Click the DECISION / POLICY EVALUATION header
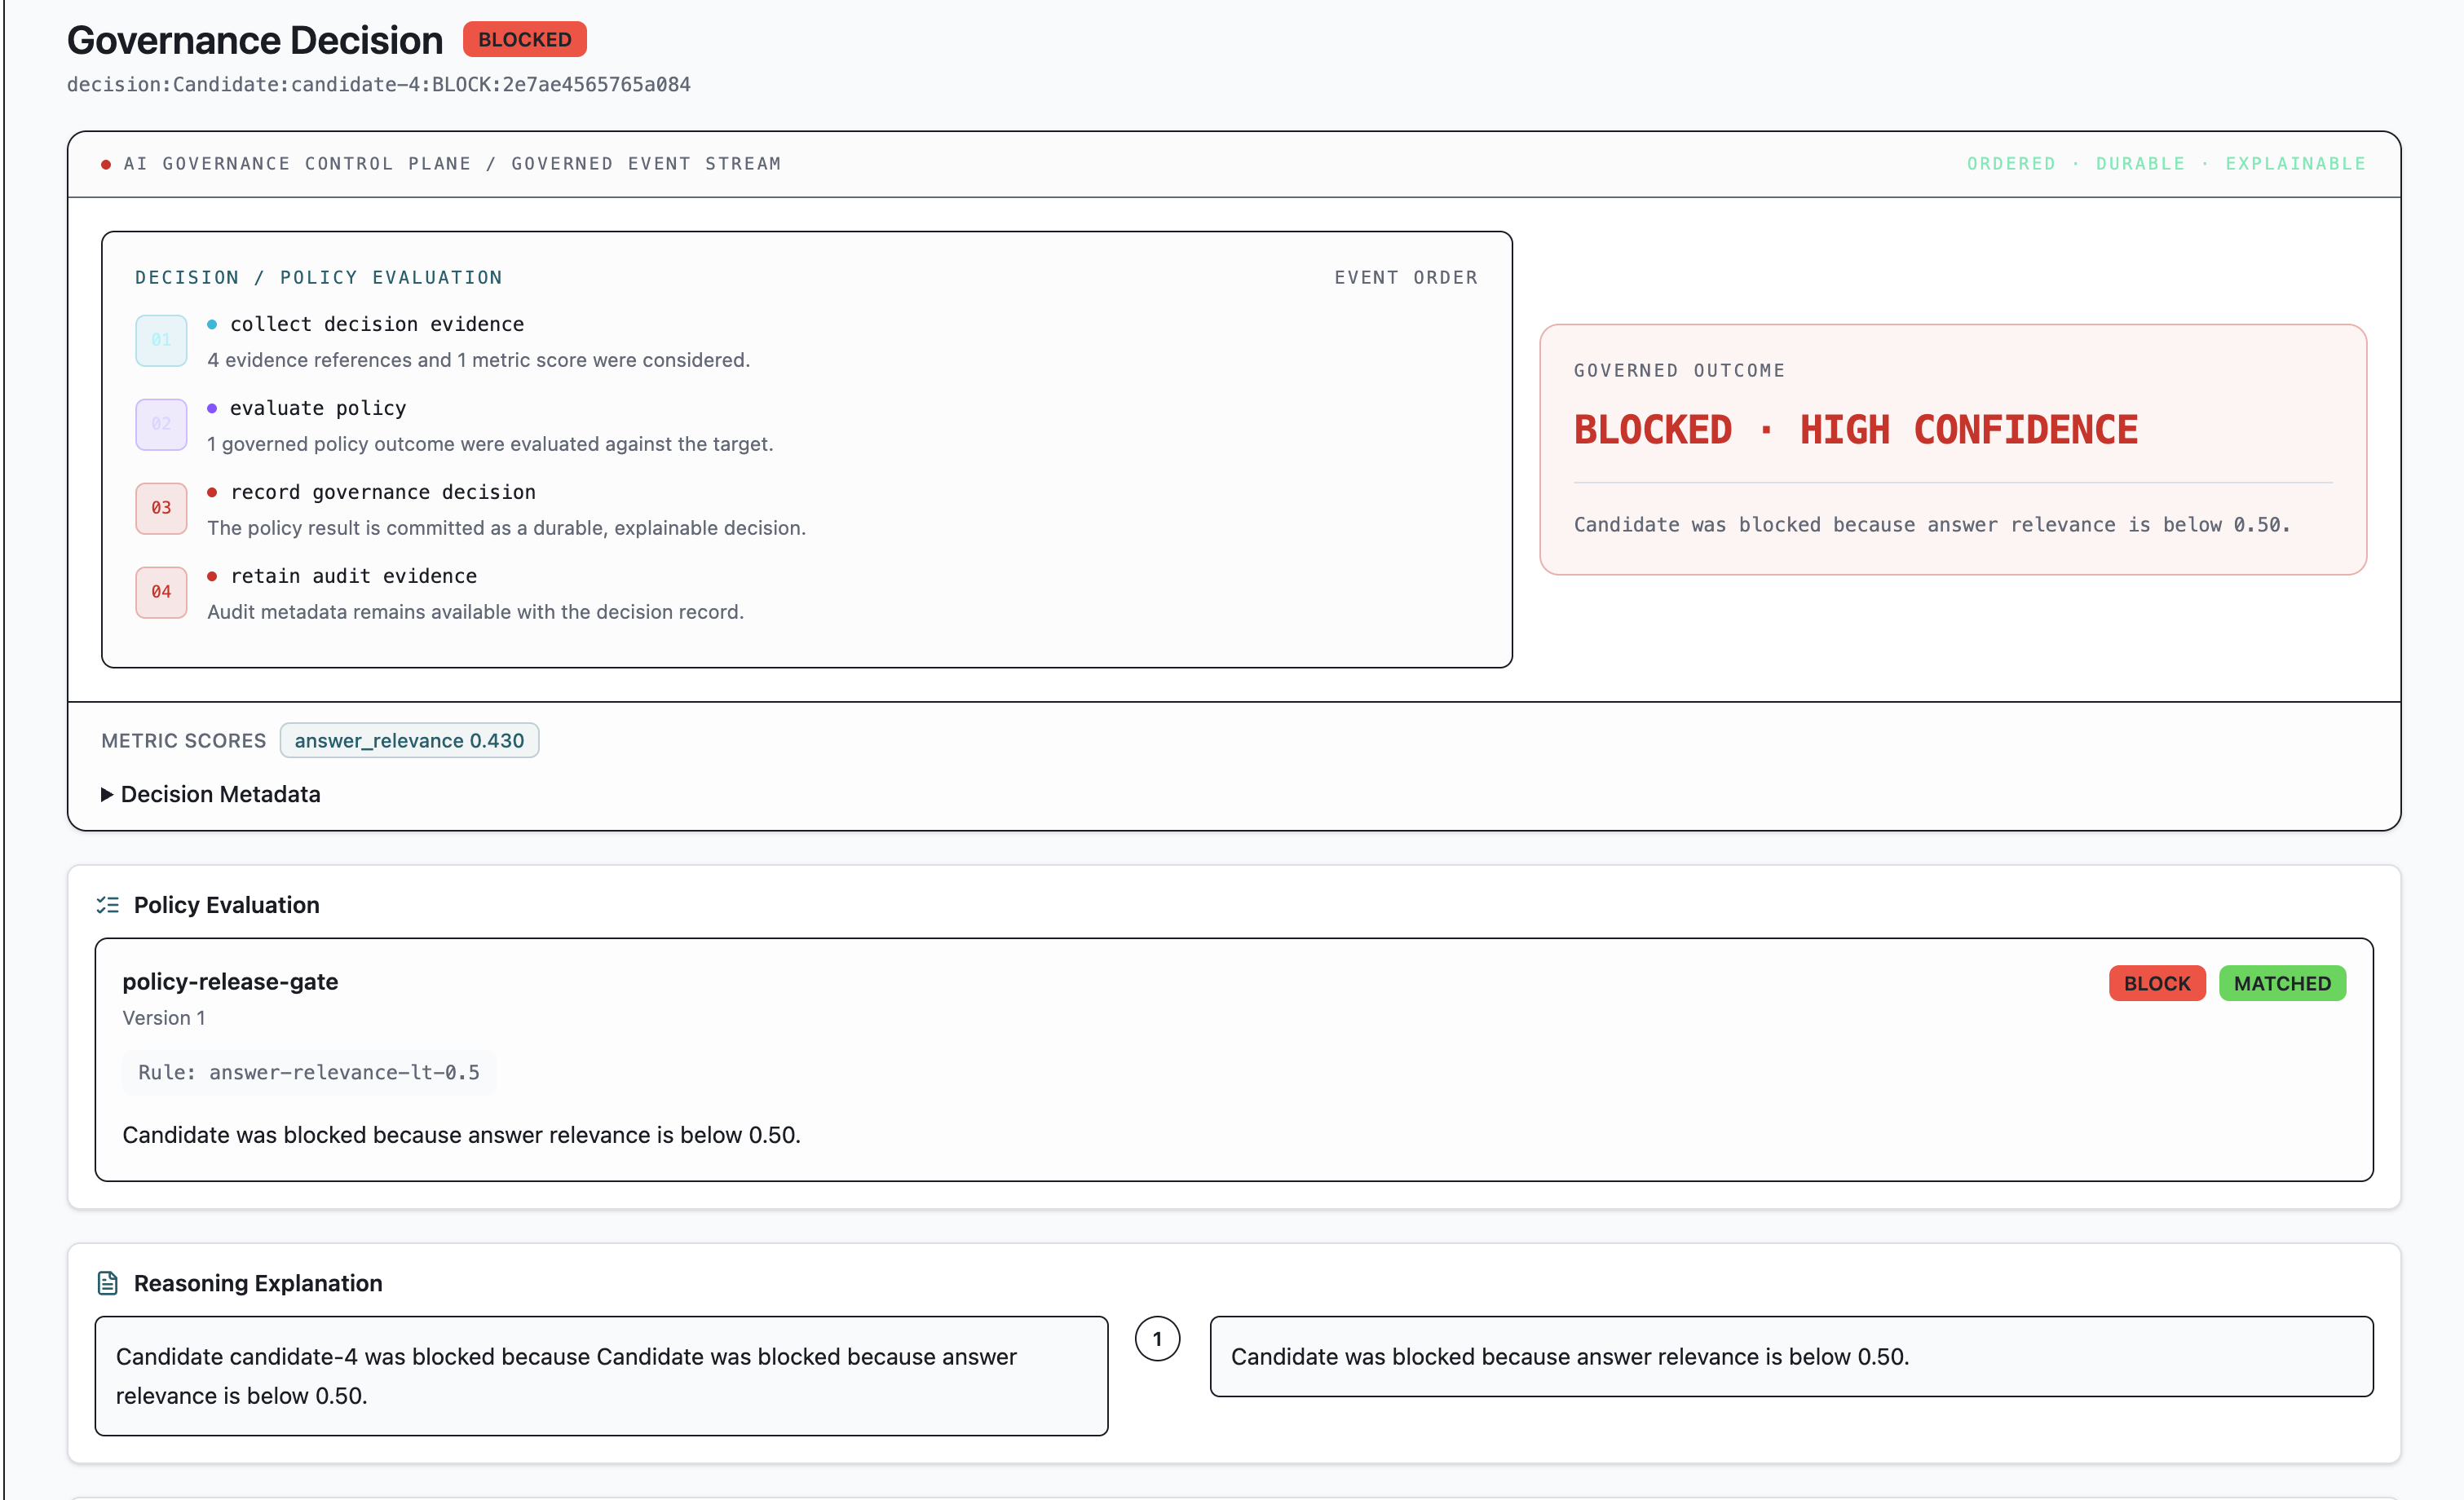The height and width of the screenshot is (1500, 2464). (319, 277)
